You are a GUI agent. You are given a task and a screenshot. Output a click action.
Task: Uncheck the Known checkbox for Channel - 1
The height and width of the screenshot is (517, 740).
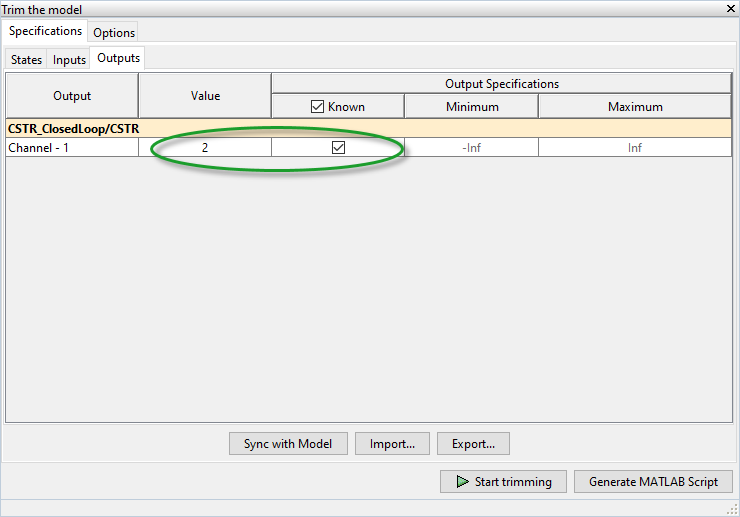338,147
